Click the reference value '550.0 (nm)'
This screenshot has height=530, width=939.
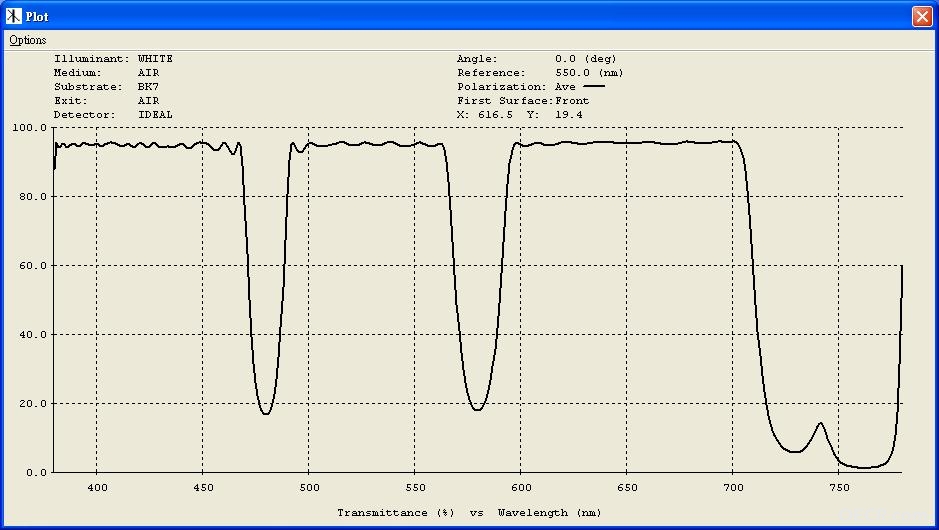coord(589,72)
